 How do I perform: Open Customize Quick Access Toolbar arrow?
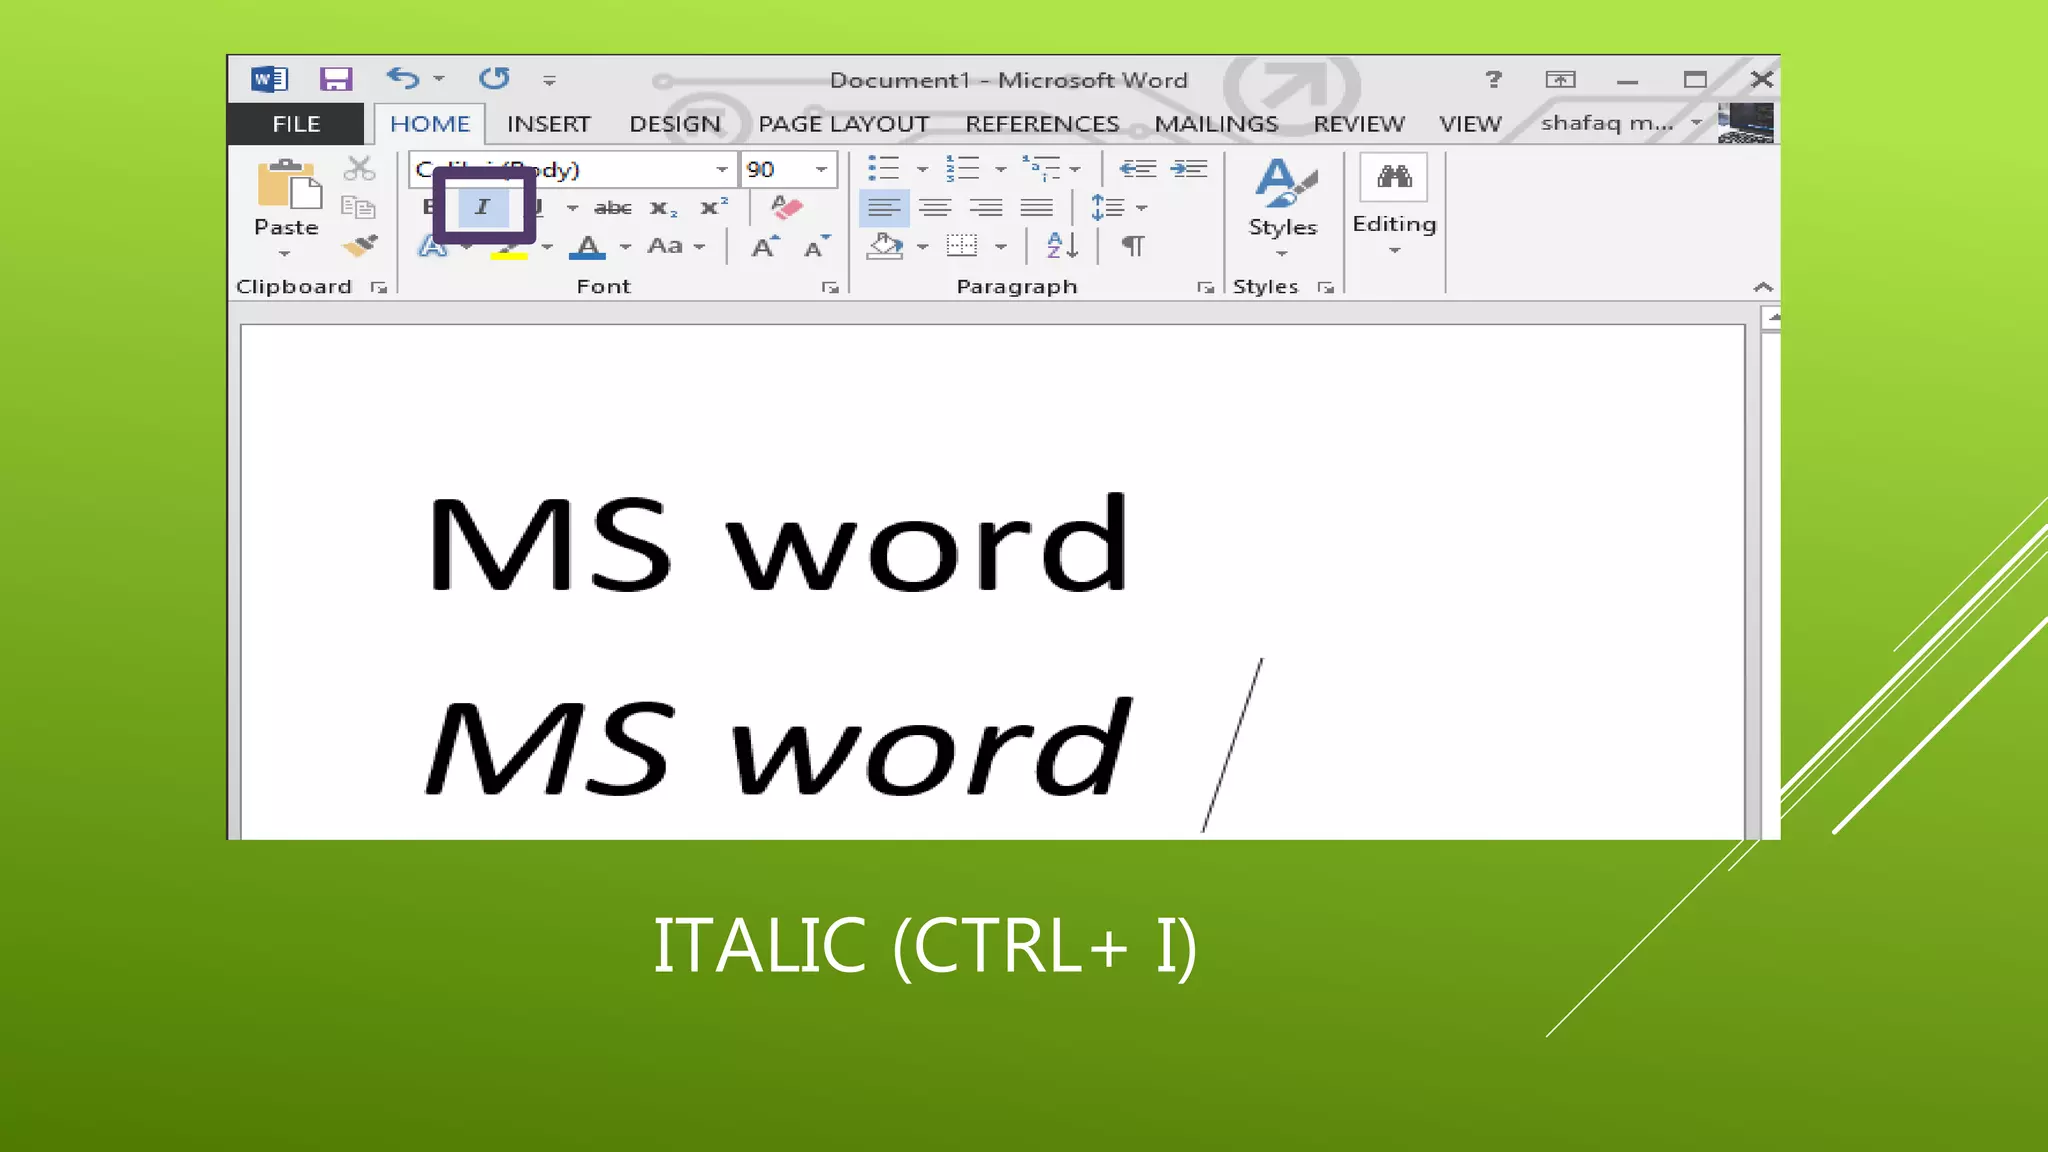pos(549,80)
